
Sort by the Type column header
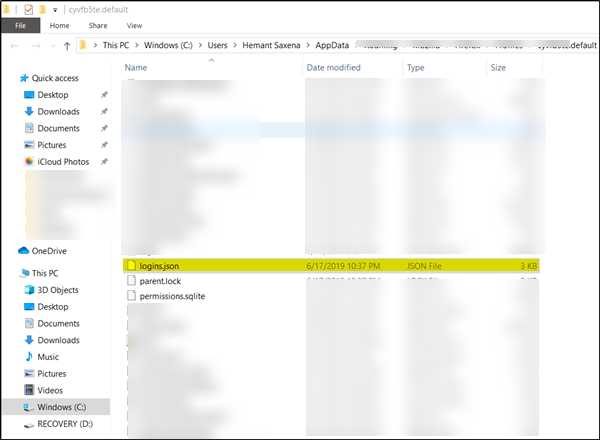tap(416, 68)
